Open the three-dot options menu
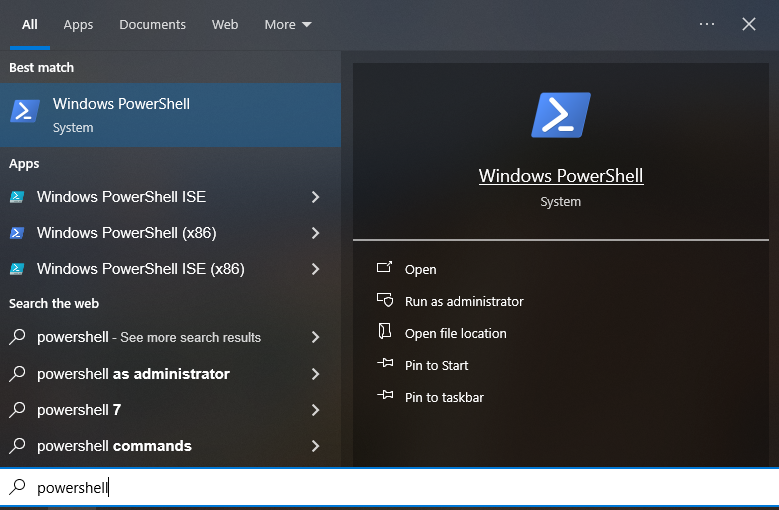 706,24
